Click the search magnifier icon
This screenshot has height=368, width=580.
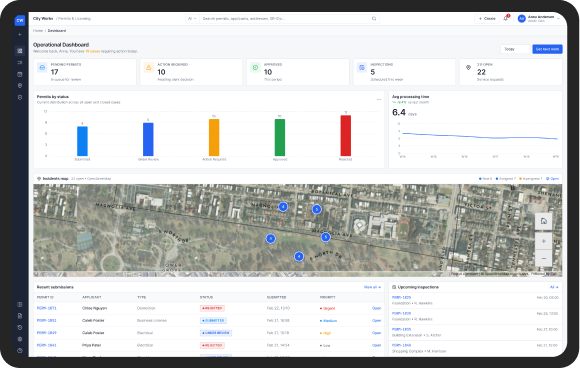pos(374,18)
